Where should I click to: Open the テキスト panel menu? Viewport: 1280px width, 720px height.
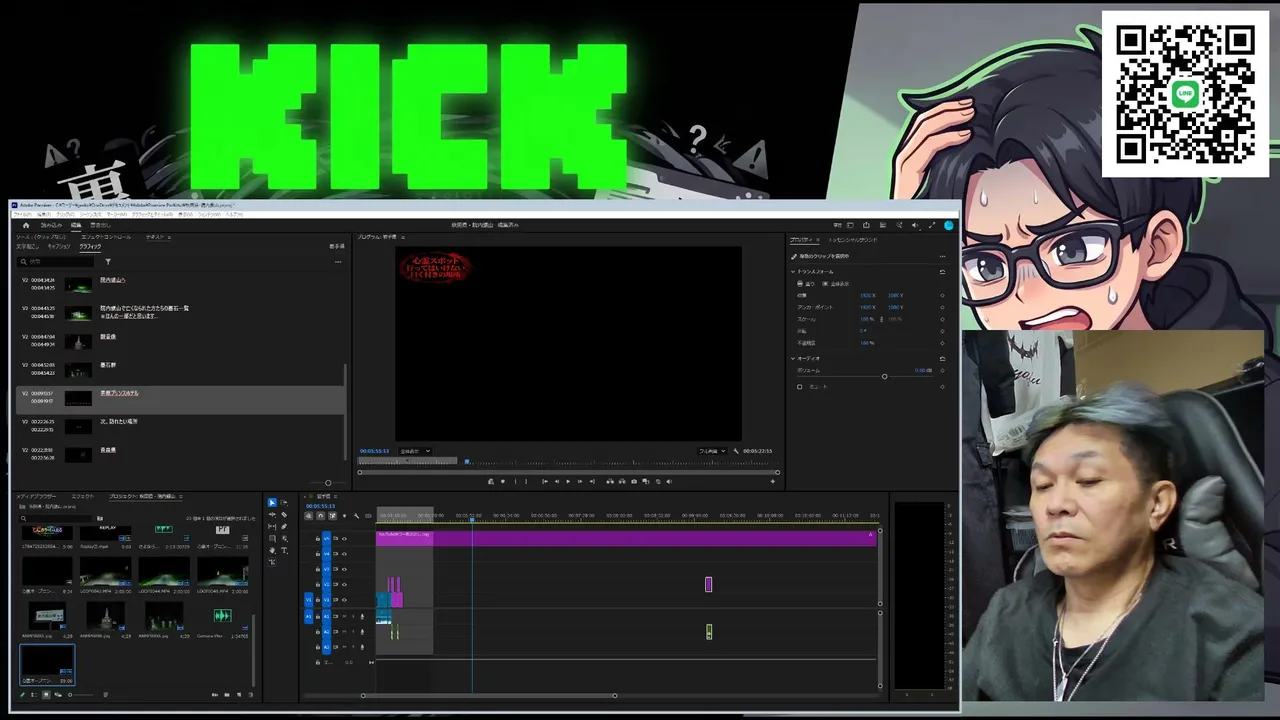(x=169, y=237)
